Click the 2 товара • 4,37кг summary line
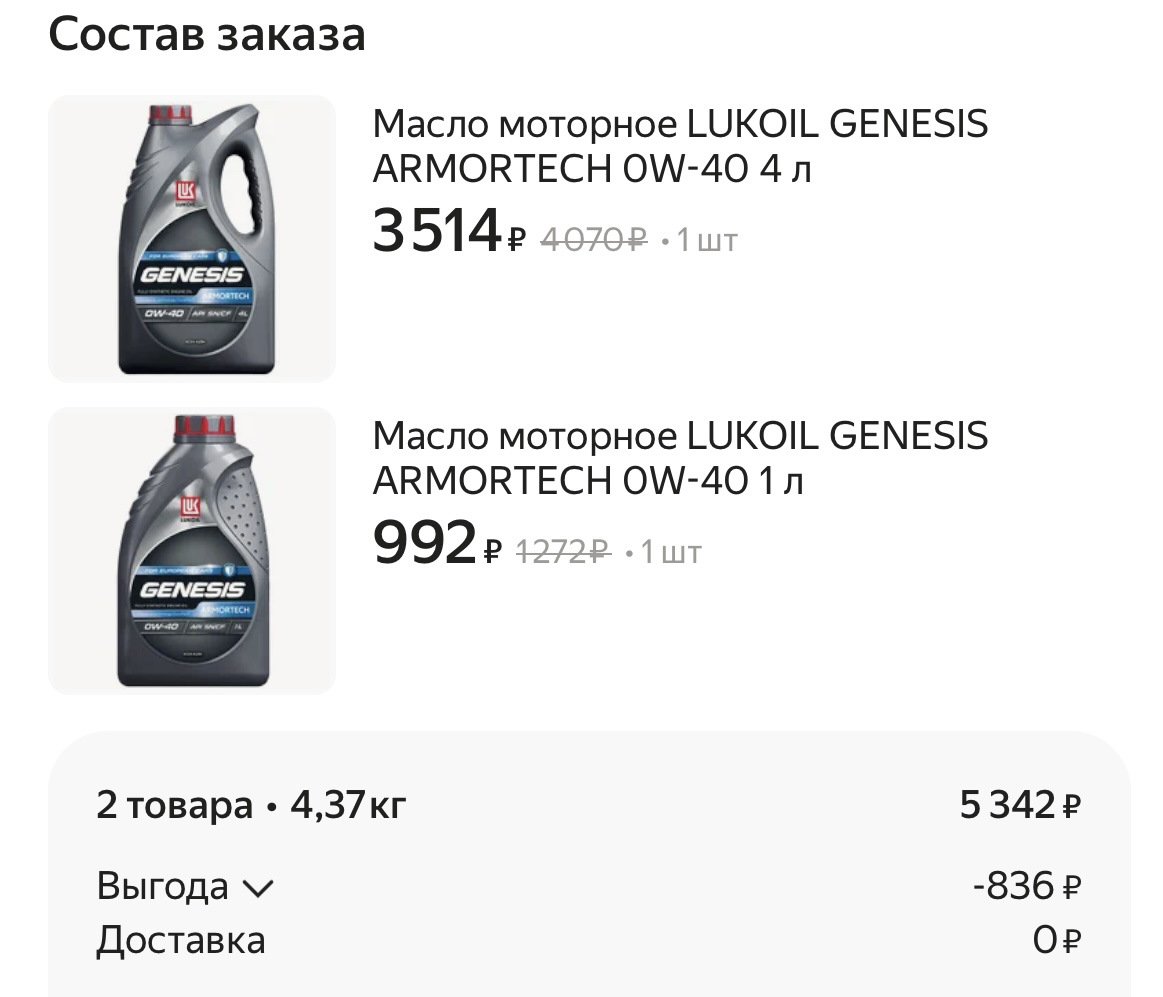This screenshot has height=997, width=1163. pos(248,803)
